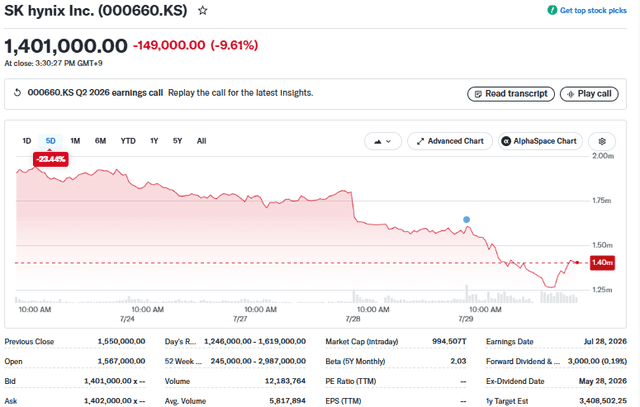
Task: Open the chart settings gear
Action: (x=602, y=141)
